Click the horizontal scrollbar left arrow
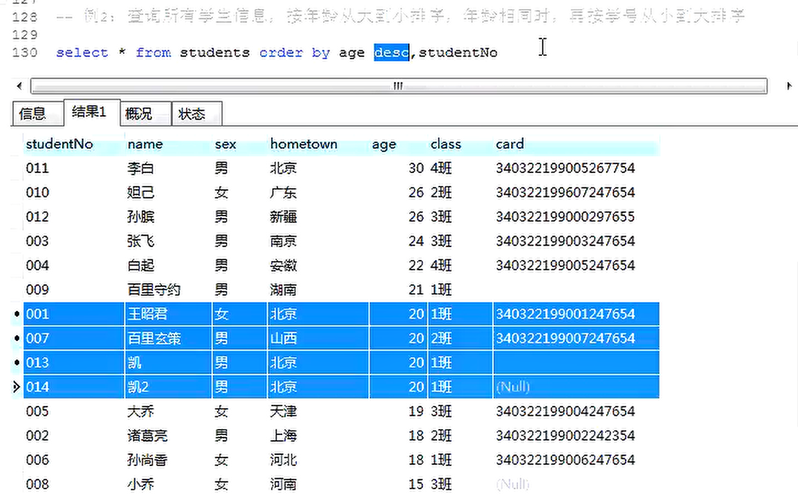798x500 pixels. pos(19,86)
